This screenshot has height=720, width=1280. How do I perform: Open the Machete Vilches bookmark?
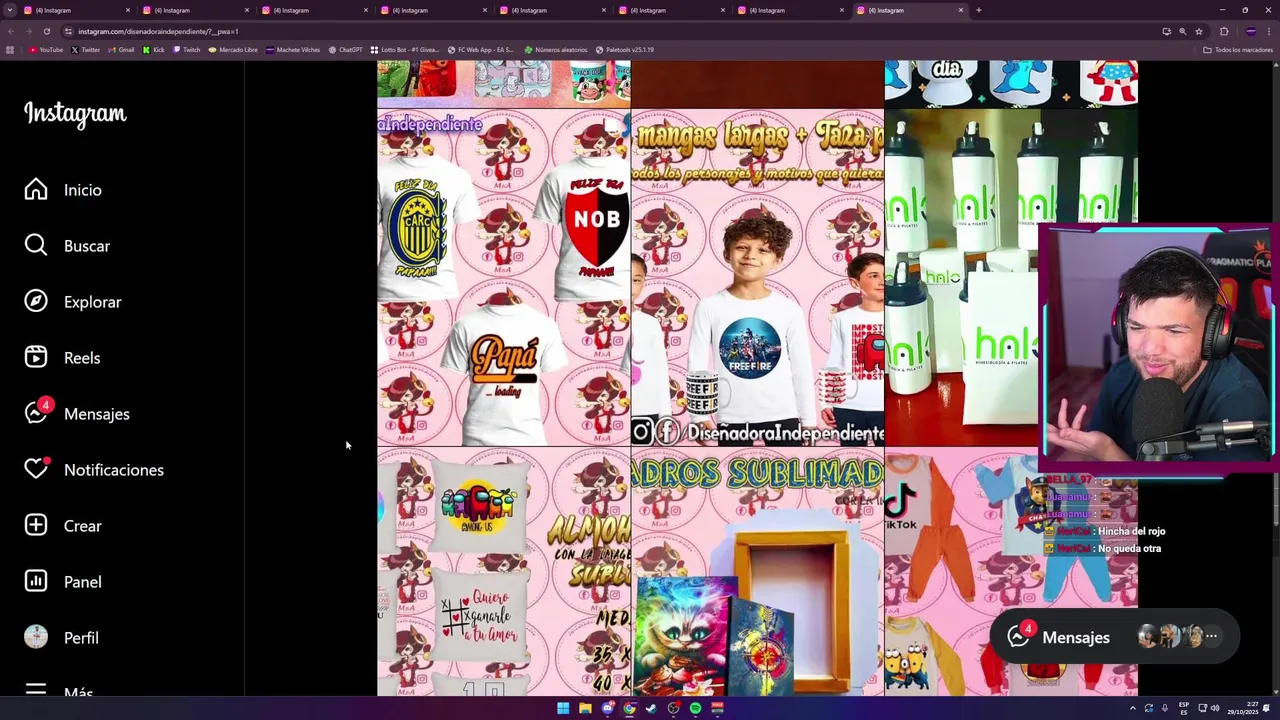293,50
